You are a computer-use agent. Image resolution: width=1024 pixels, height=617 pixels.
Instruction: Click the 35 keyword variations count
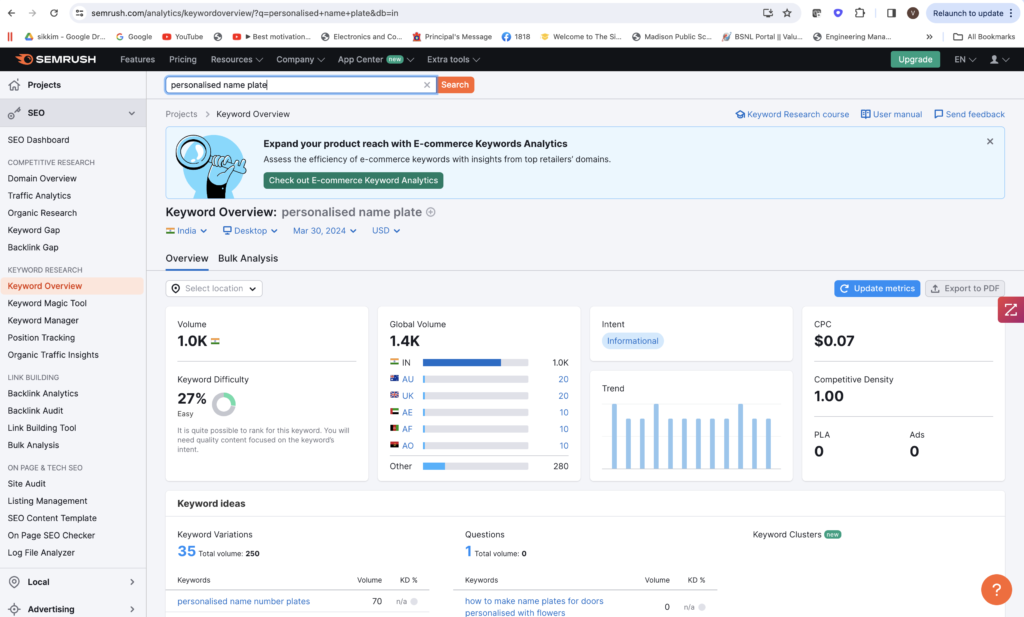pyautogui.click(x=186, y=551)
